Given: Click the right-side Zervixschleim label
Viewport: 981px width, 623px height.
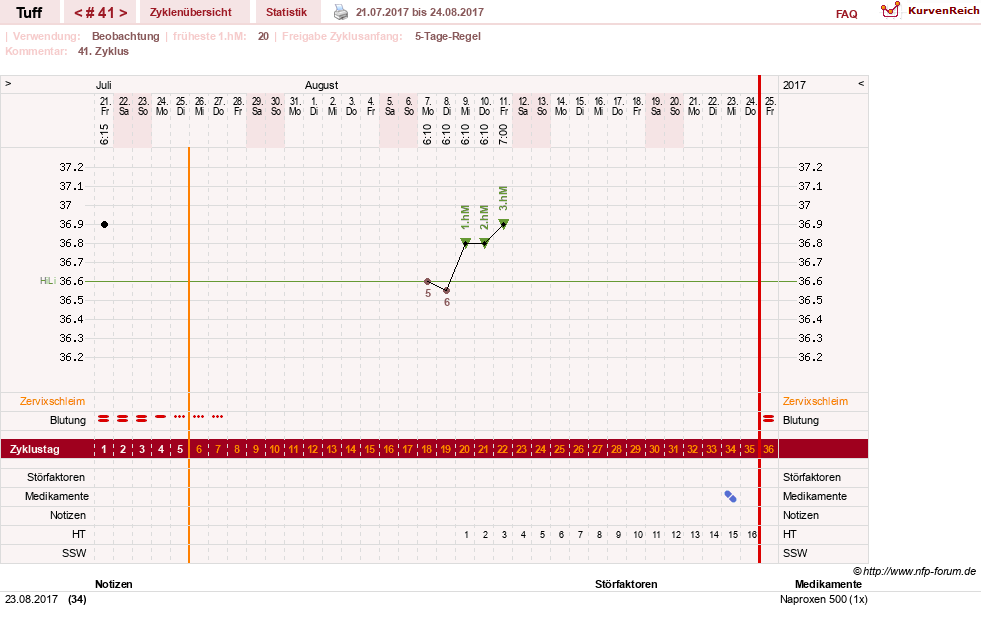Looking at the screenshot, I should point(815,401).
